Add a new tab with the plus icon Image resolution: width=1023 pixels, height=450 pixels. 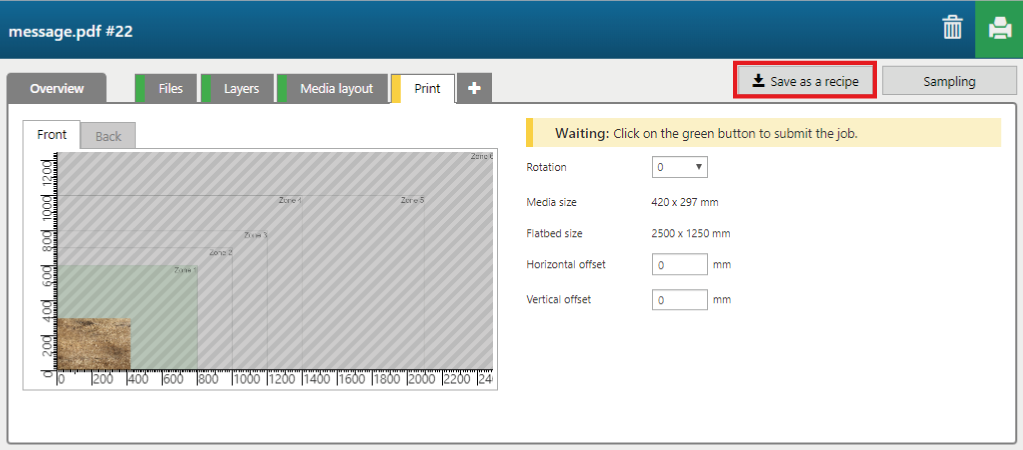tap(474, 88)
